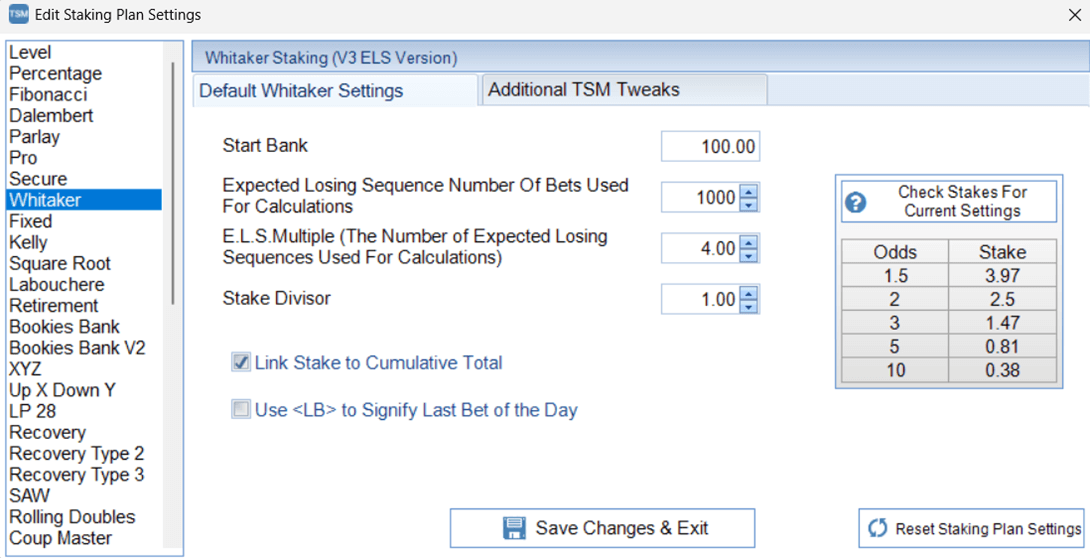This screenshot has height=558, width=1090.
Task: Click the Start Bank input field
Action: (710, 147)
